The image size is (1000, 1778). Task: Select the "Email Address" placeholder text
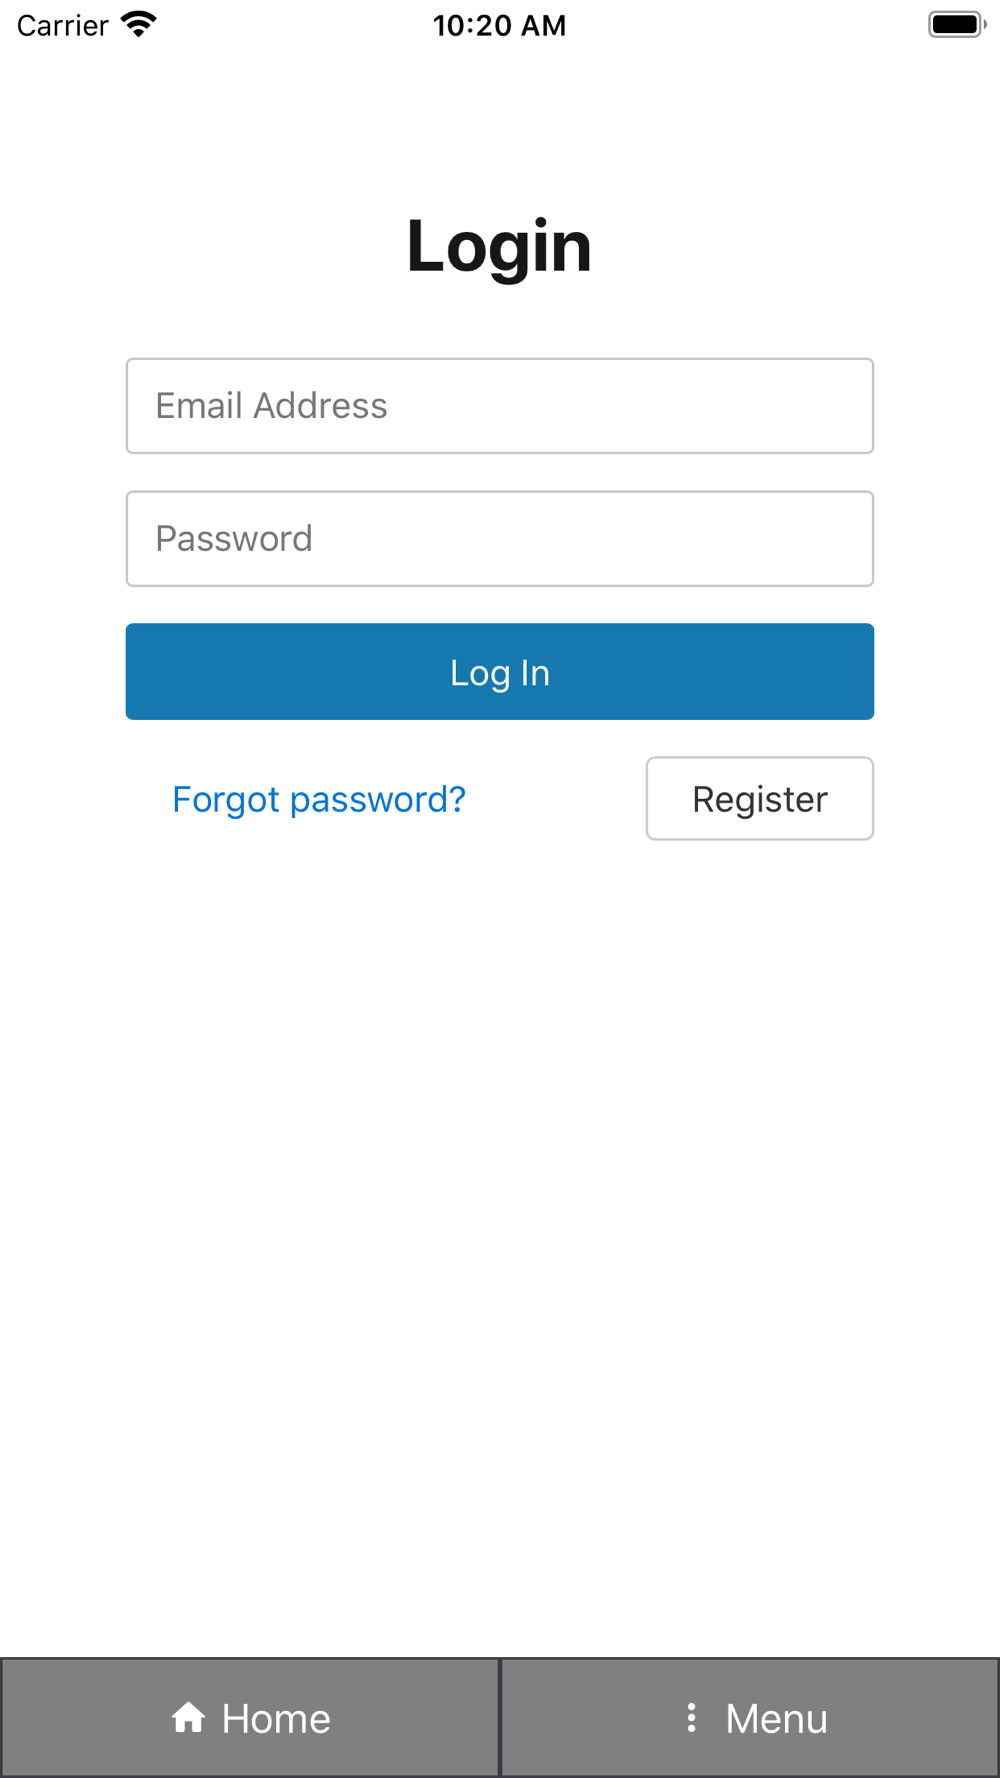271,406
